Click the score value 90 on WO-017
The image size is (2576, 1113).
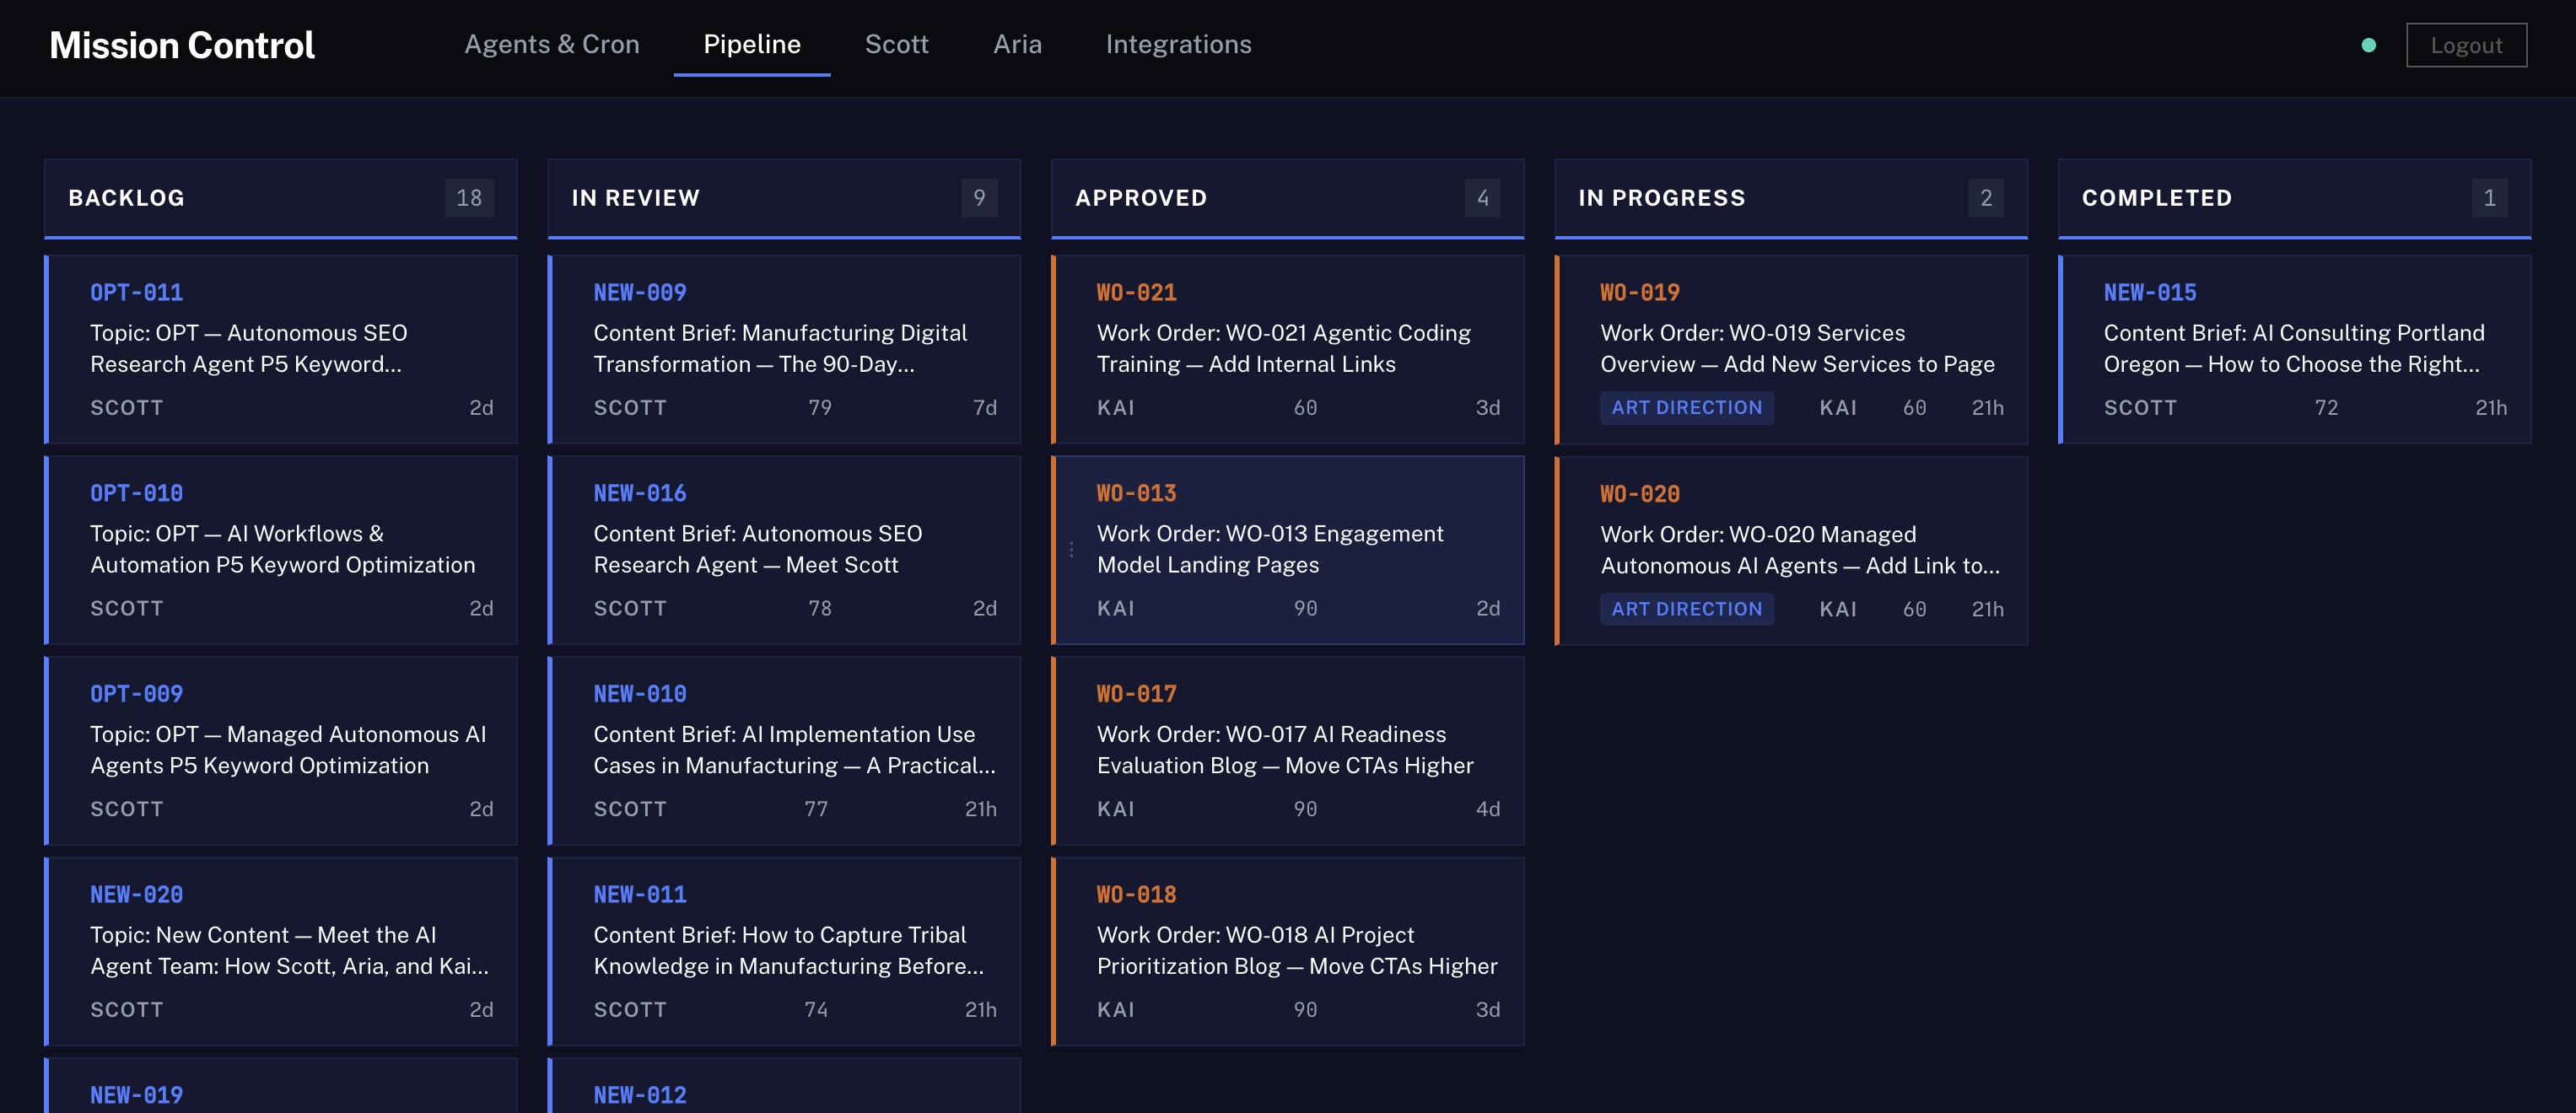click(x=1304, y=808)
